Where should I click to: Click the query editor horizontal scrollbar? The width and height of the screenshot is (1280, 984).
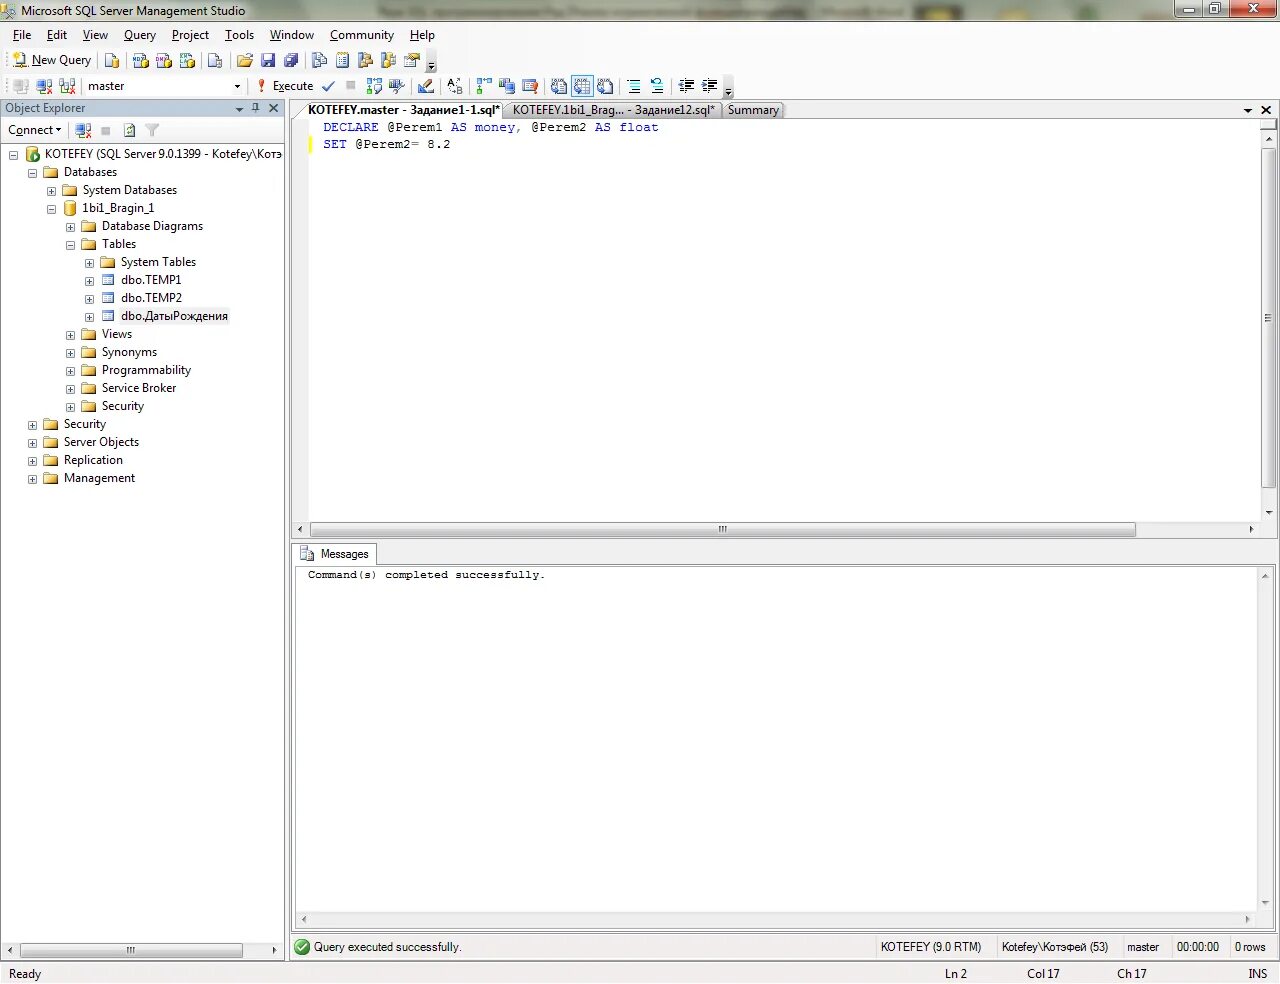coord(722,529)
